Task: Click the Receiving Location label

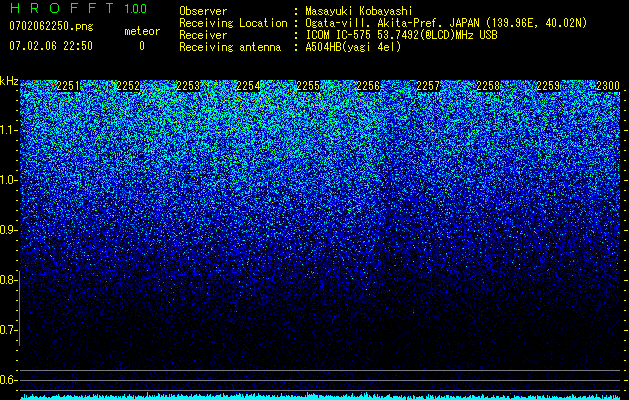Action: point(233,23)
